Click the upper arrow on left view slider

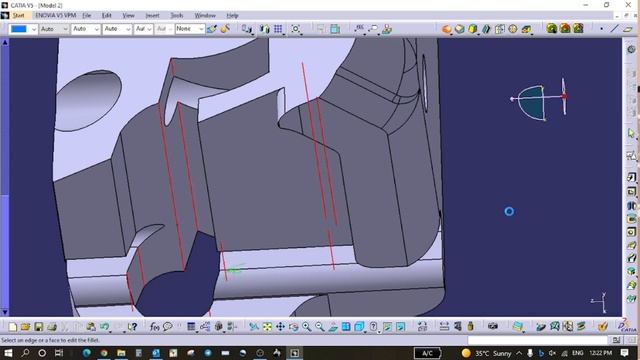(5, 42)
